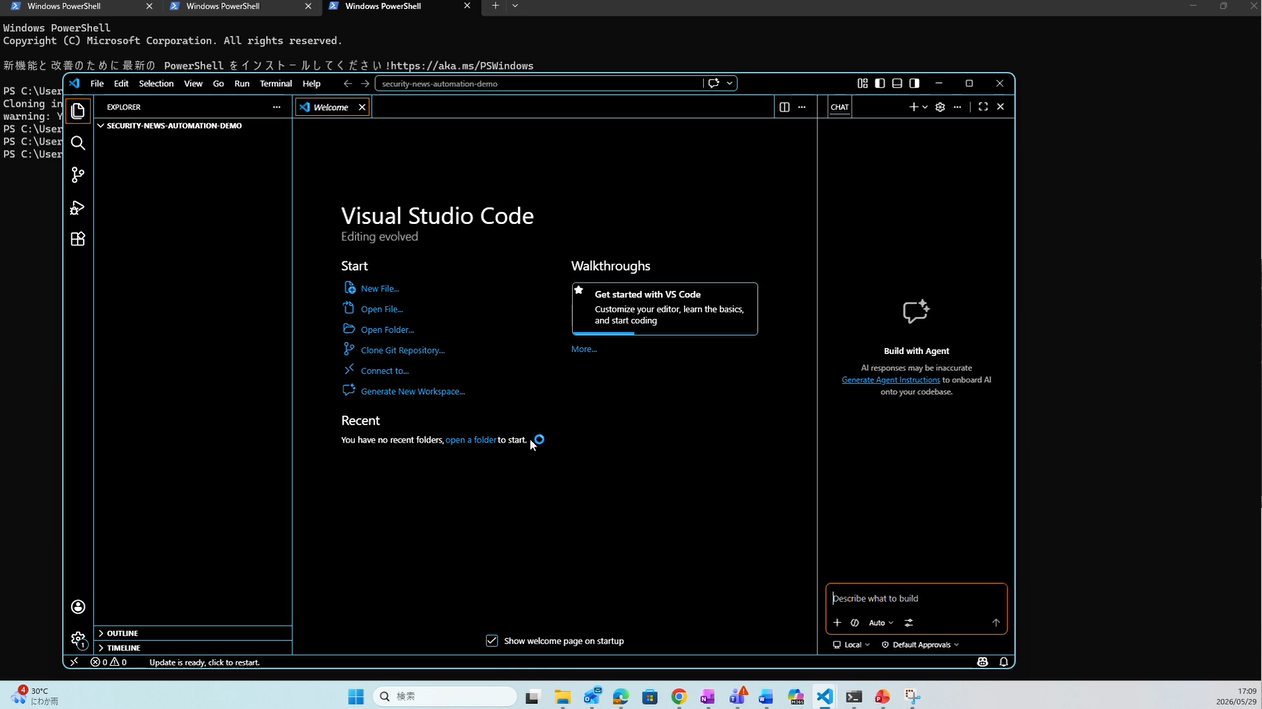Click the Open Folder... link
Image resolution: width=1262 pixels, height=709 pixels.
(x=387, y=330)
